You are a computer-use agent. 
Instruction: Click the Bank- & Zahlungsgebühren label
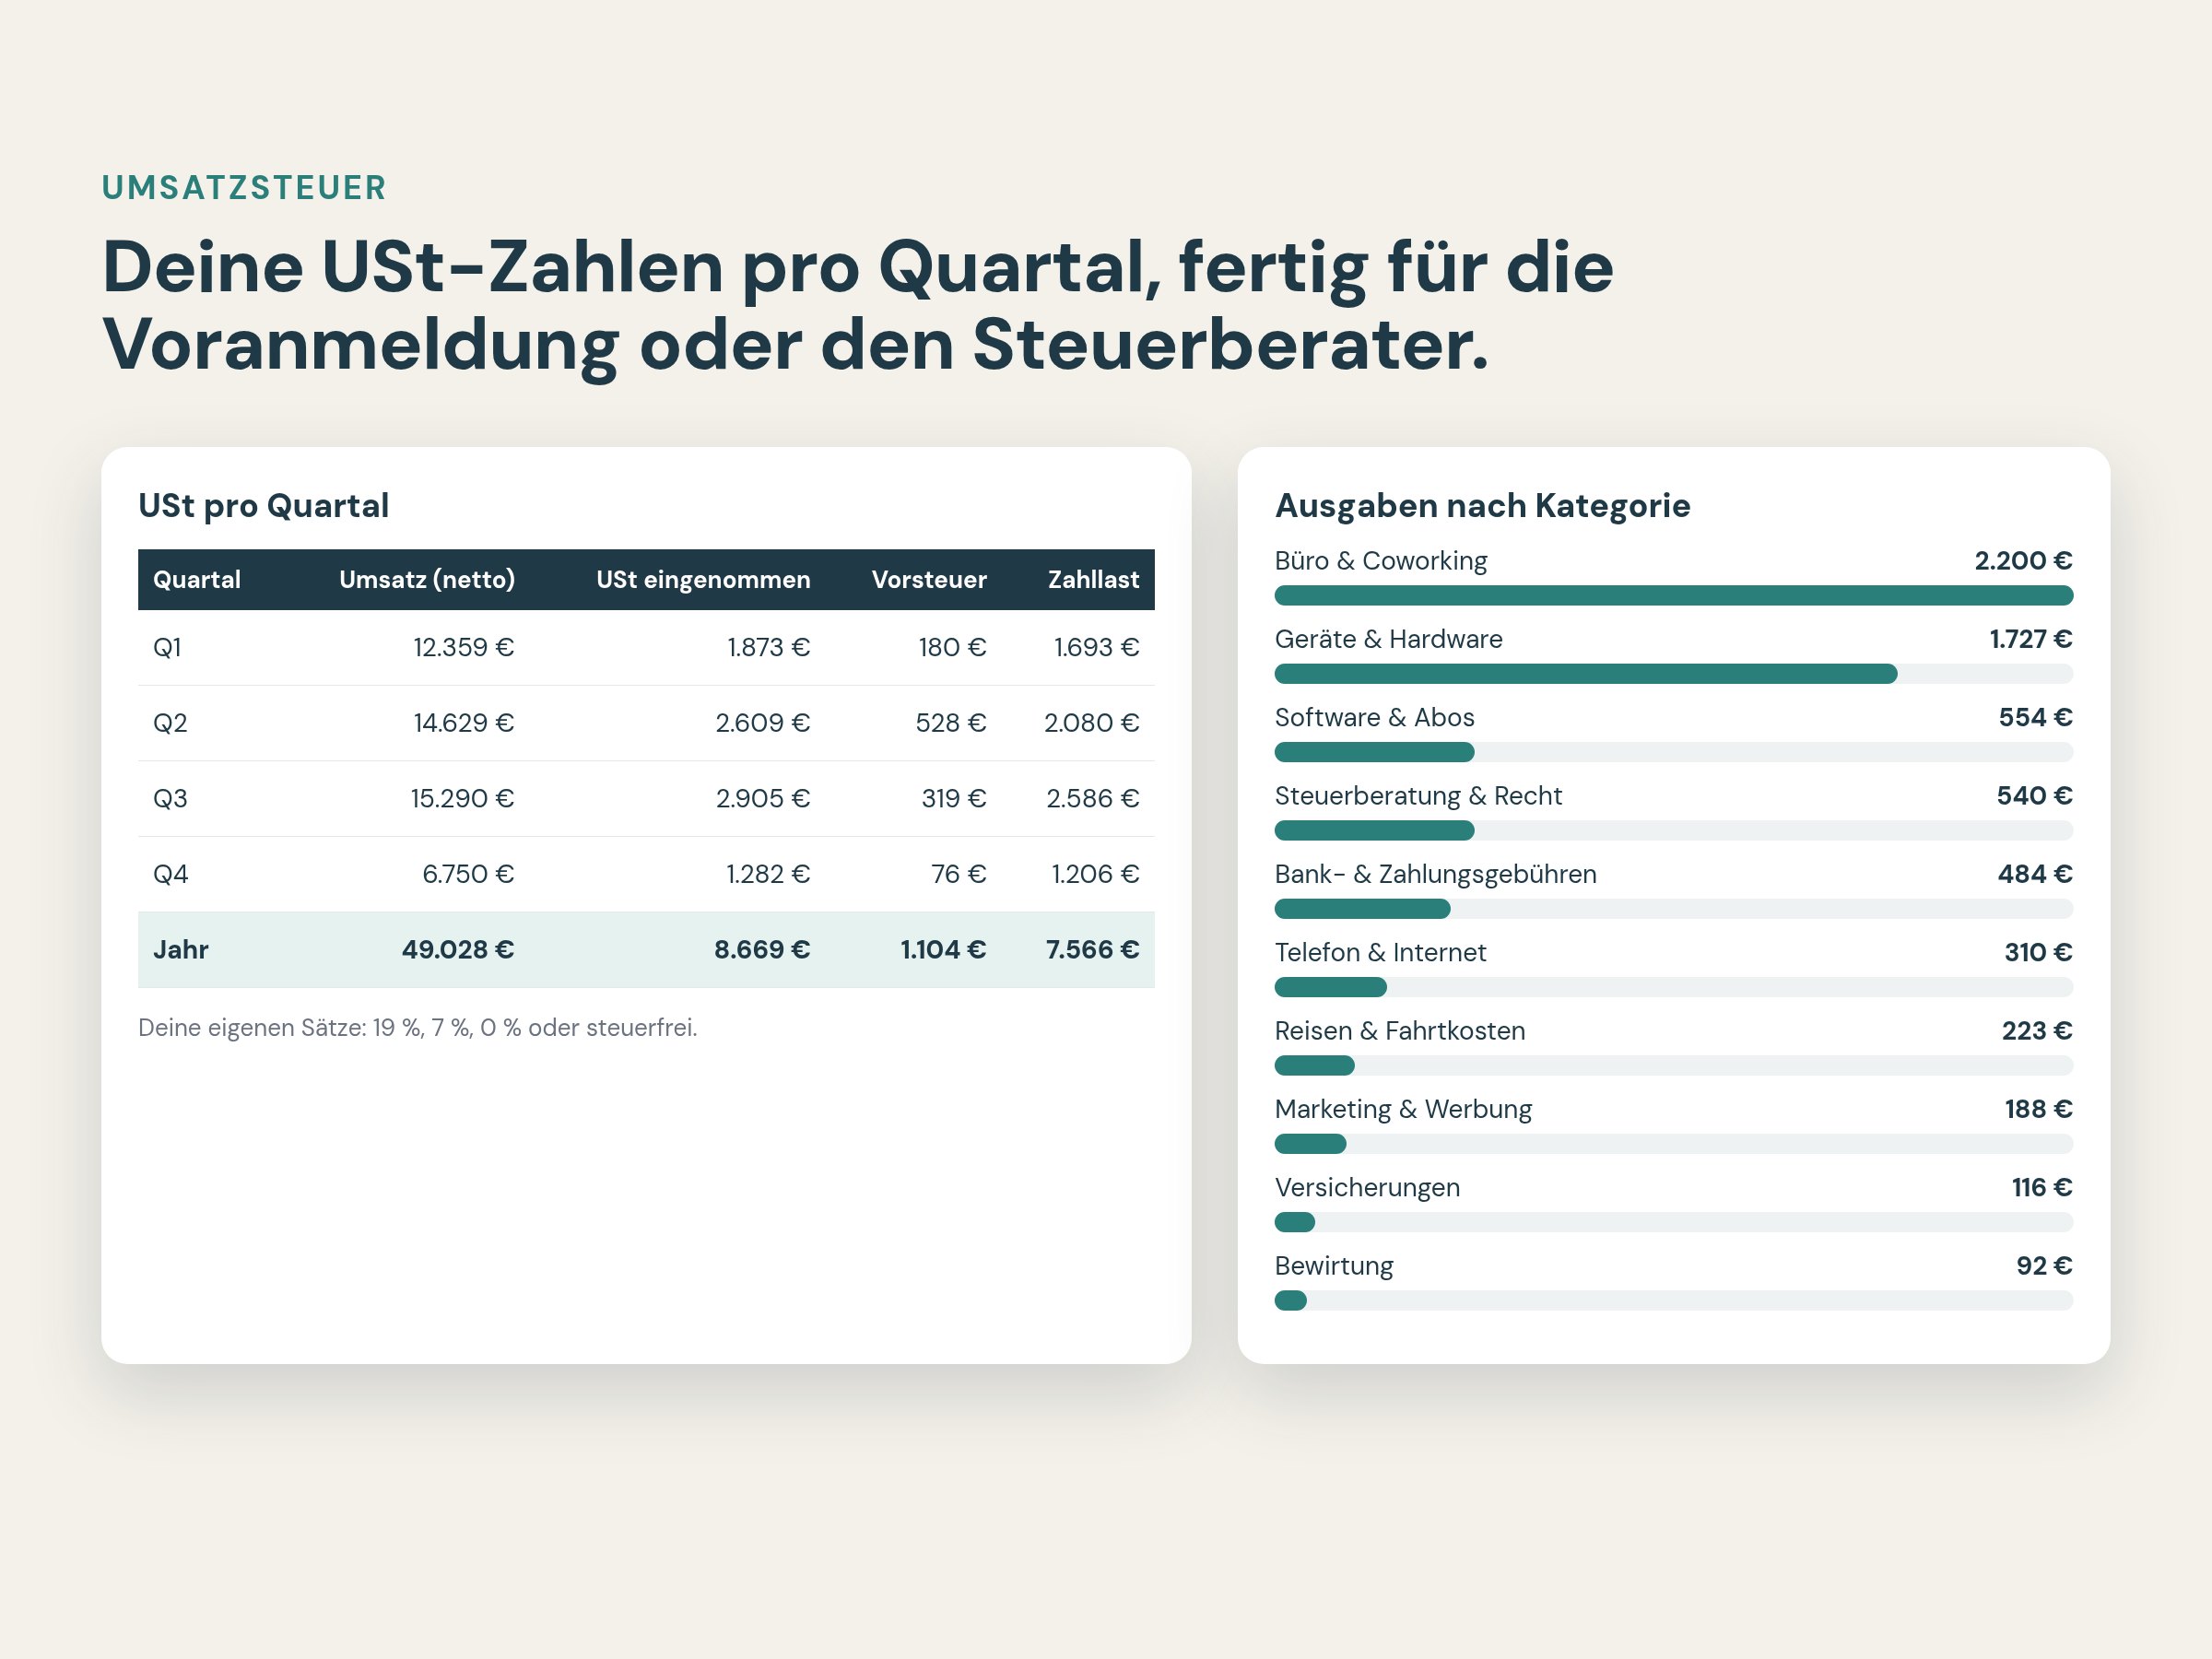(x=1435, y=875)
